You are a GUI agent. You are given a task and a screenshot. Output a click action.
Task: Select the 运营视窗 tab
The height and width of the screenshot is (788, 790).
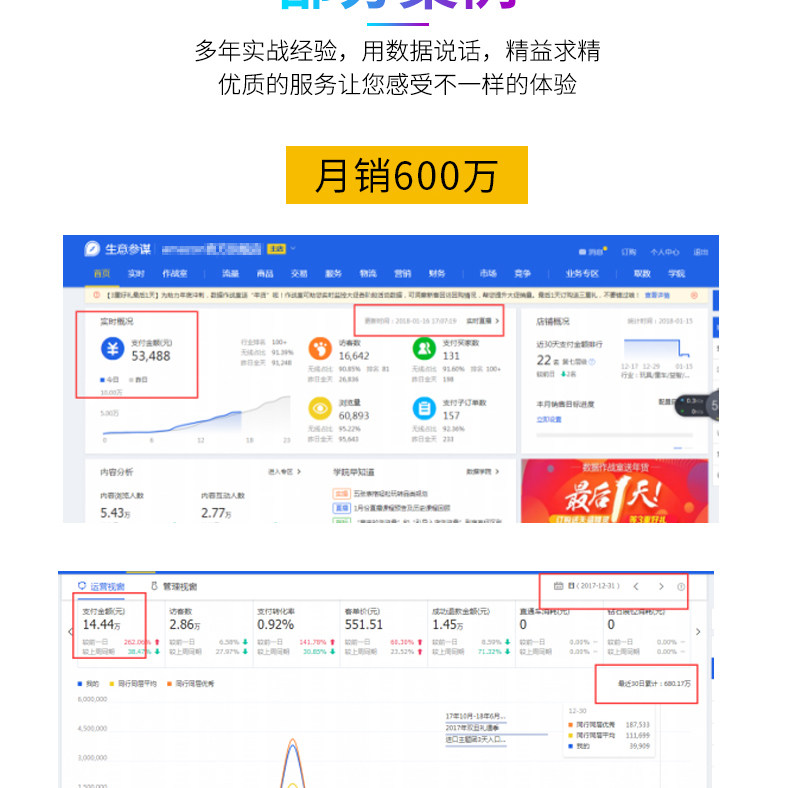[101, 586]
